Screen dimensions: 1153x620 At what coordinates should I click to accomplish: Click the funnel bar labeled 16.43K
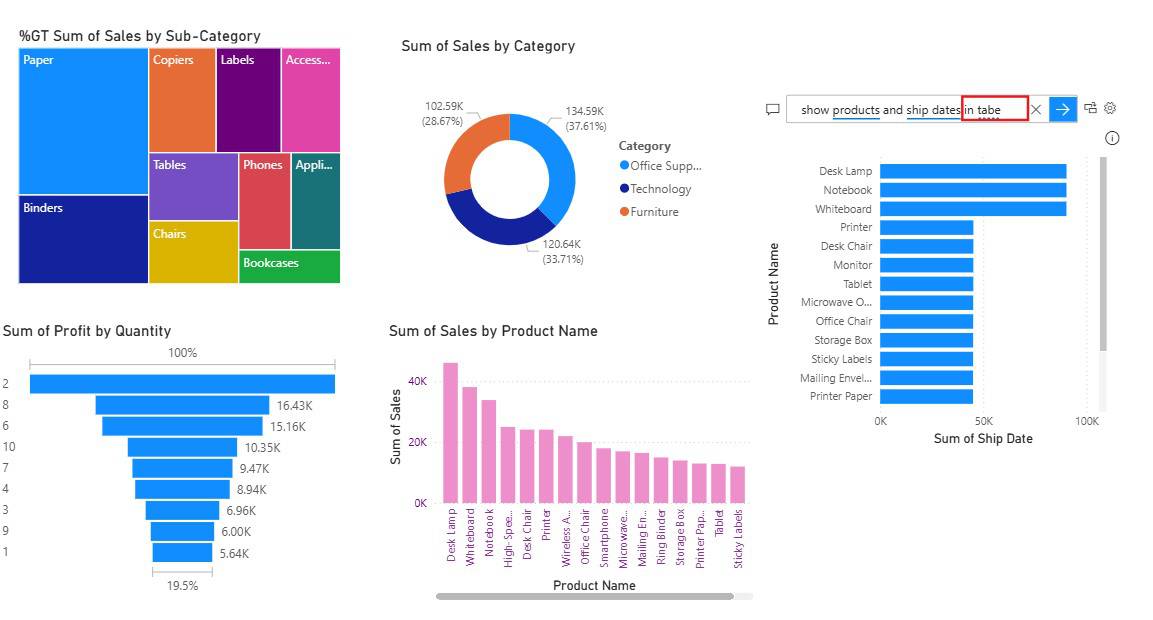(182, 405)
